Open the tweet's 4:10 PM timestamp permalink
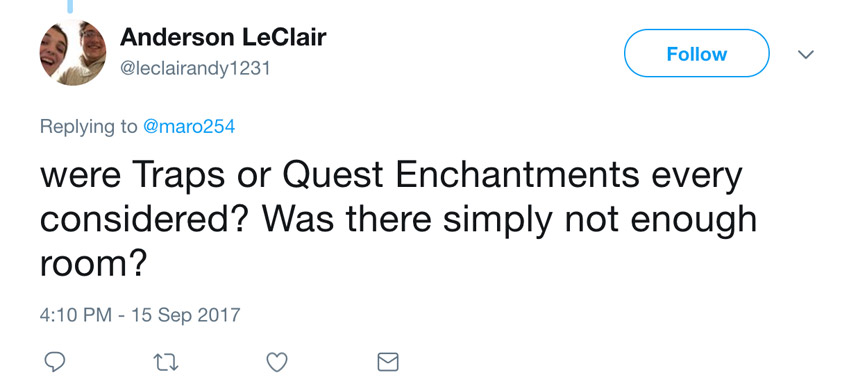This screenshot has width=850, height=389. click(75, 315)
